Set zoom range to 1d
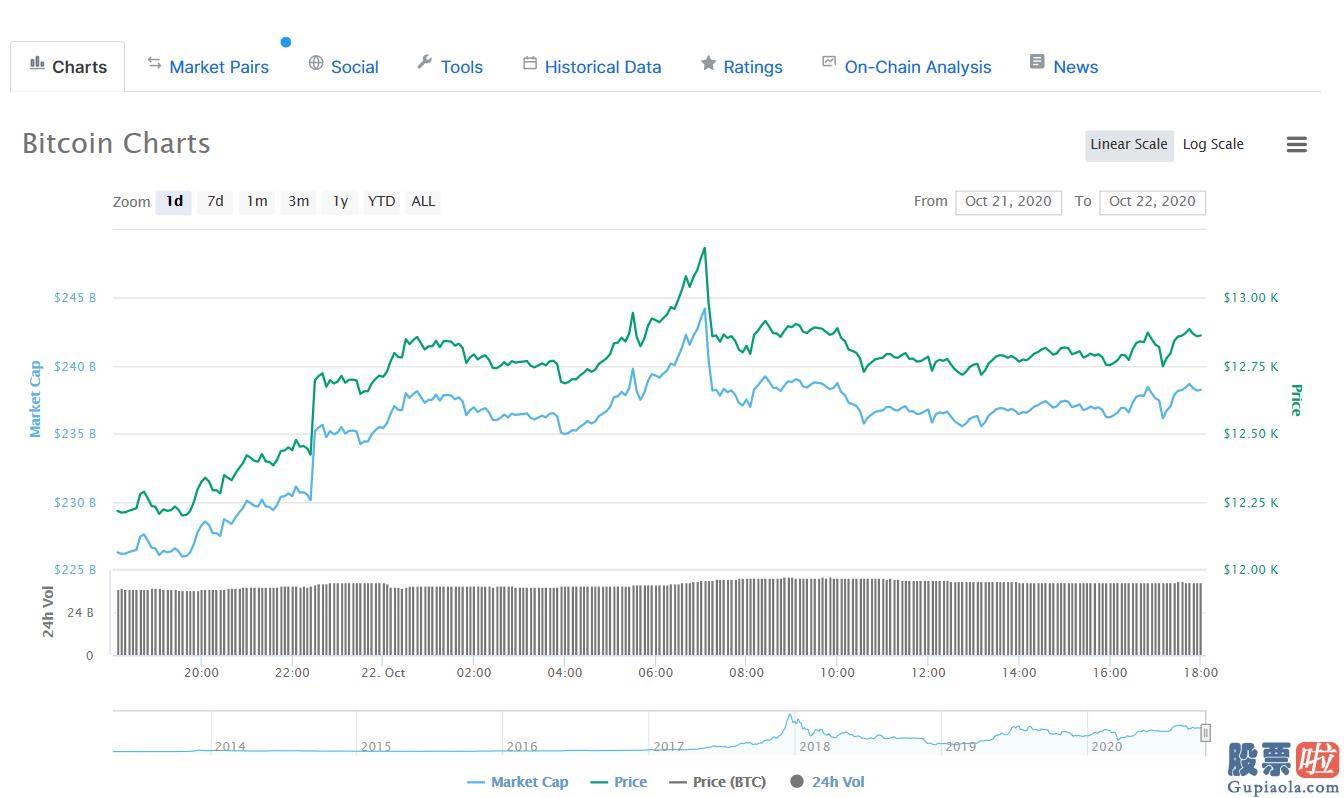 pos(174,201)
